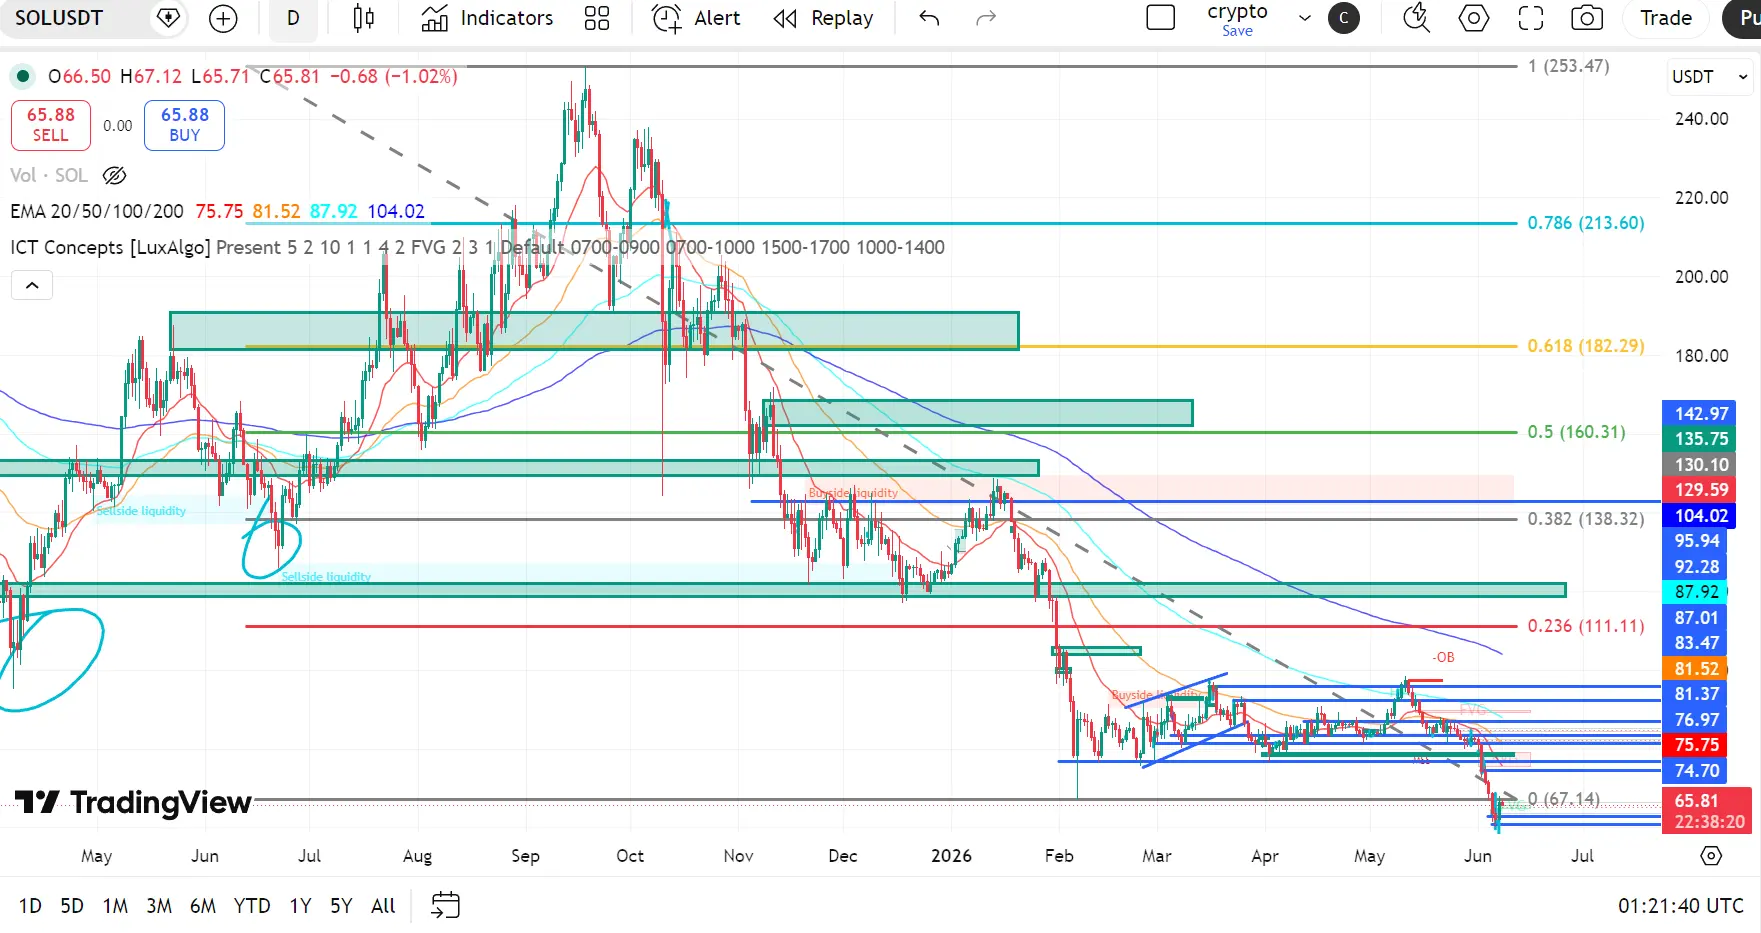Open the USDT currency dropdown
1761x933 pixels.
click(1710, 77)
